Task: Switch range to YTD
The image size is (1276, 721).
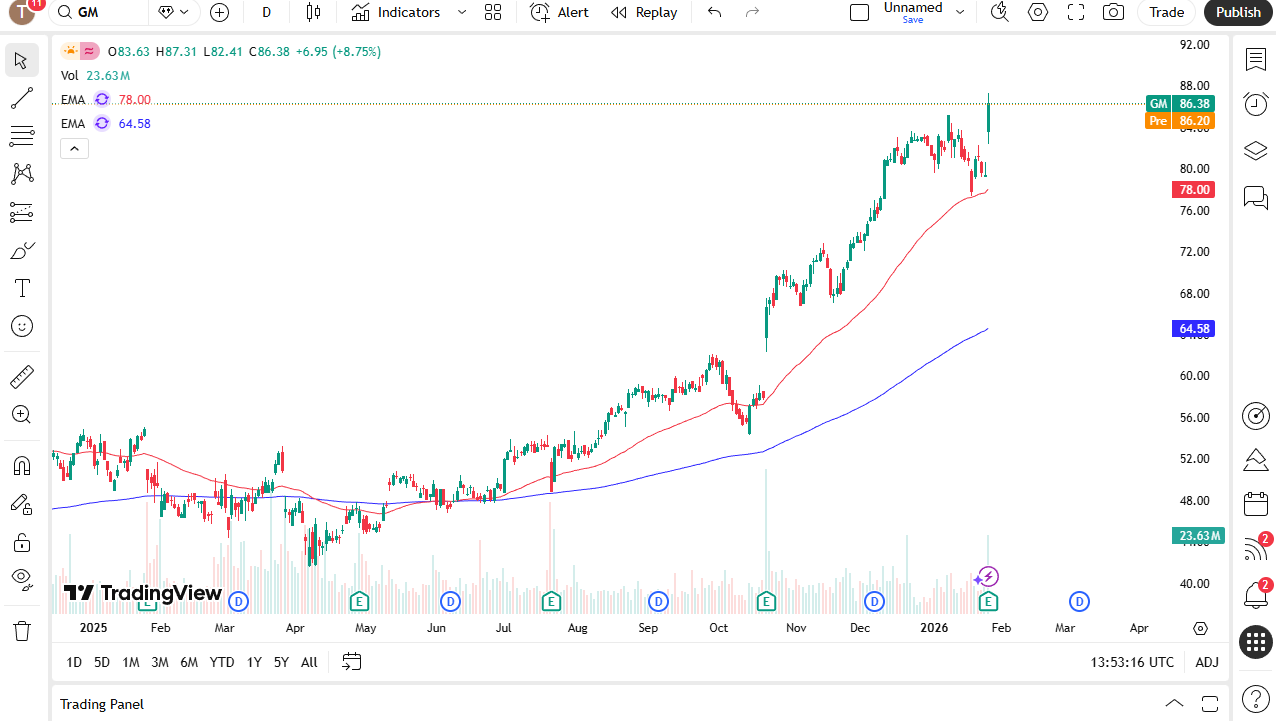Action: tap(222, 662)
